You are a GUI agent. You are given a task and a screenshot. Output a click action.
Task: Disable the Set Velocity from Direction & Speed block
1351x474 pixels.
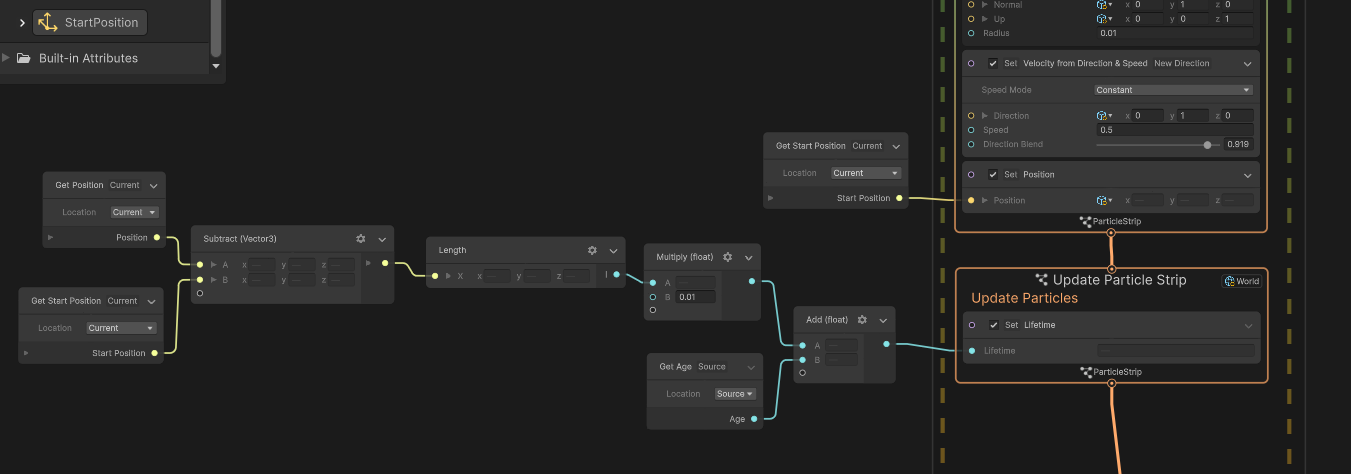point(993,63)
